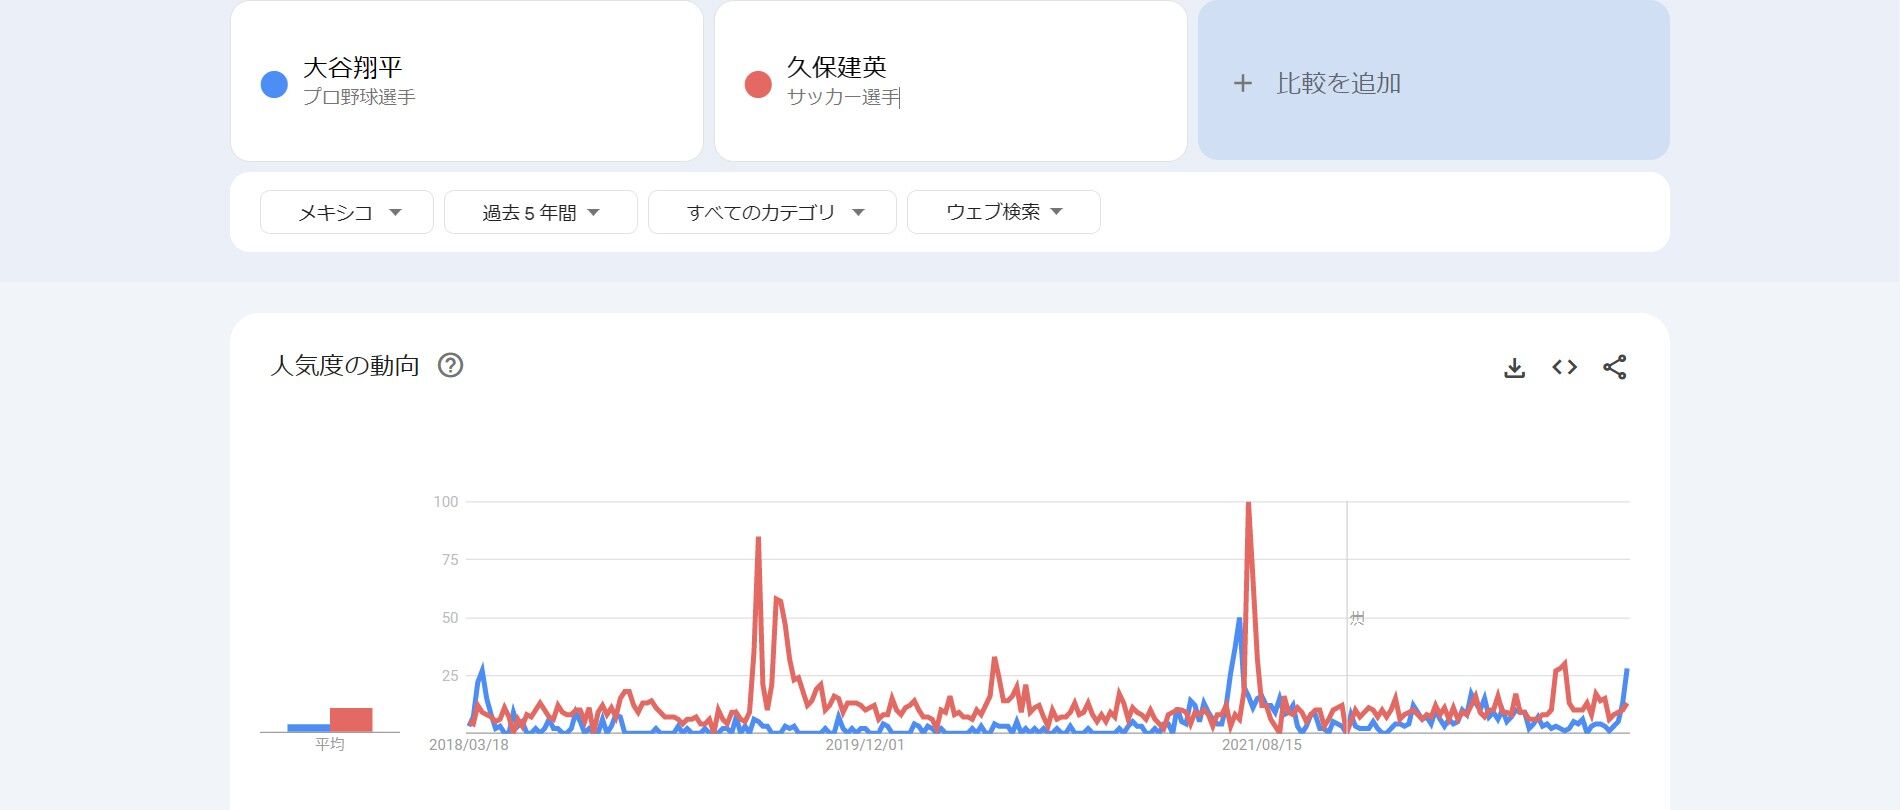This screenshot has width=1900, height=810.
Task: Expand the 過去 5 年間 time range dropdown
Action: tap(540, 212)
